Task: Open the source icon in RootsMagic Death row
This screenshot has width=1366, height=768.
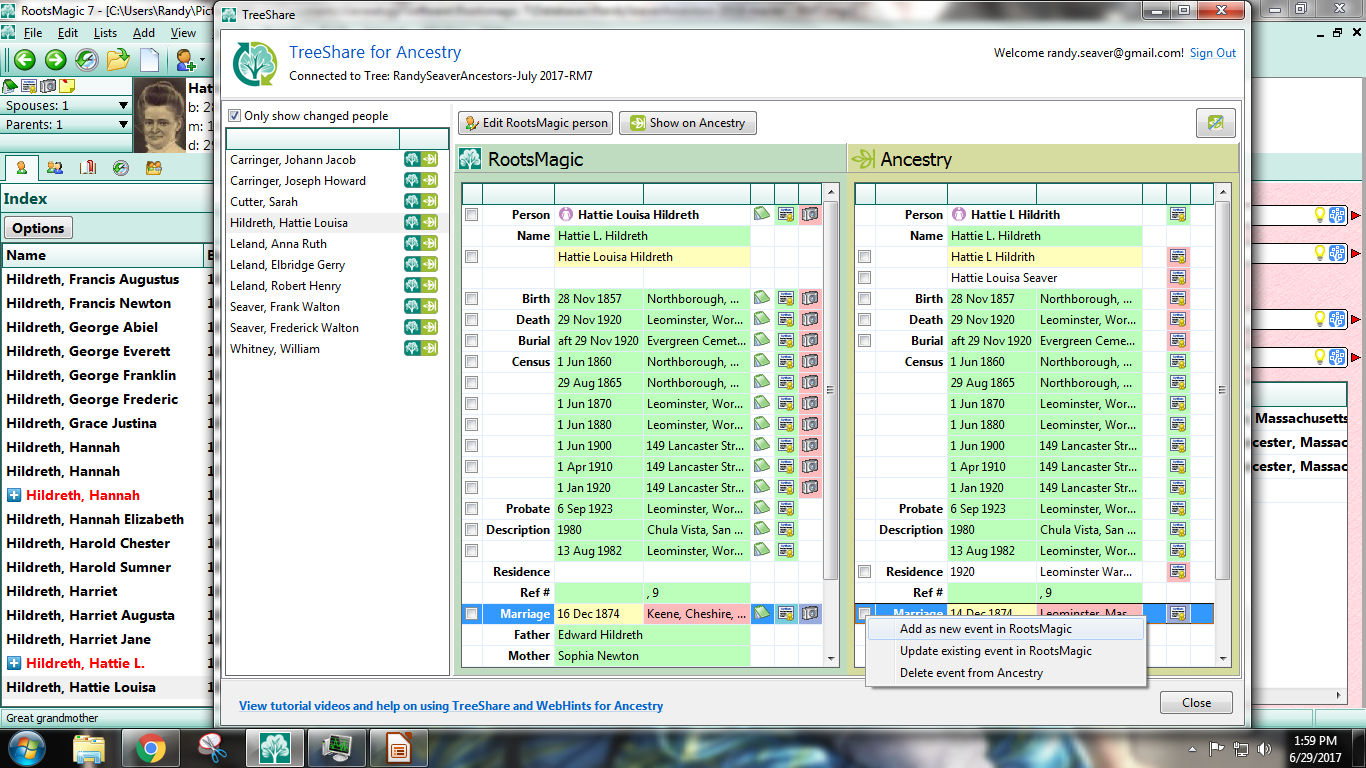Action: pos(786,320)
